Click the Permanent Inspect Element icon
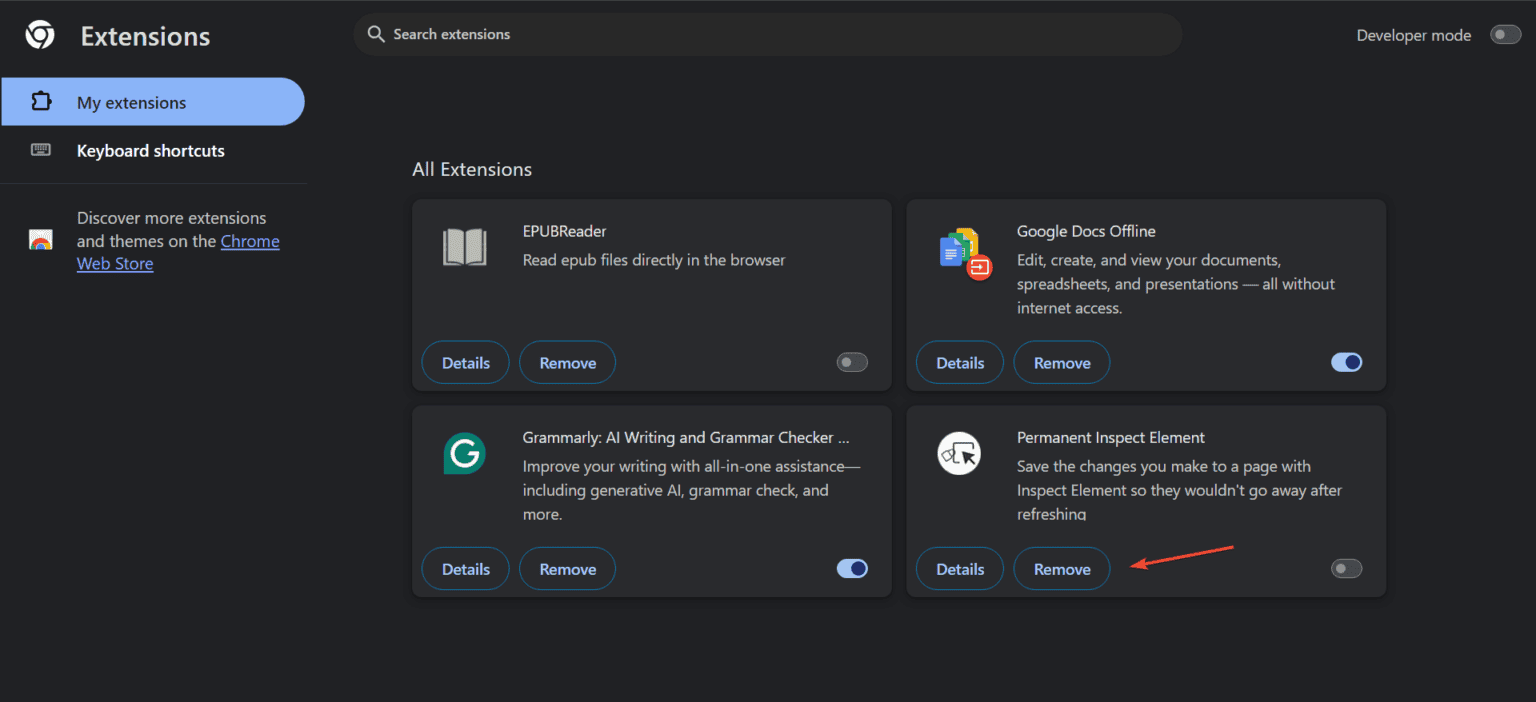The width and height of the screenshot is (1536, 702). [x=959, y=454]
